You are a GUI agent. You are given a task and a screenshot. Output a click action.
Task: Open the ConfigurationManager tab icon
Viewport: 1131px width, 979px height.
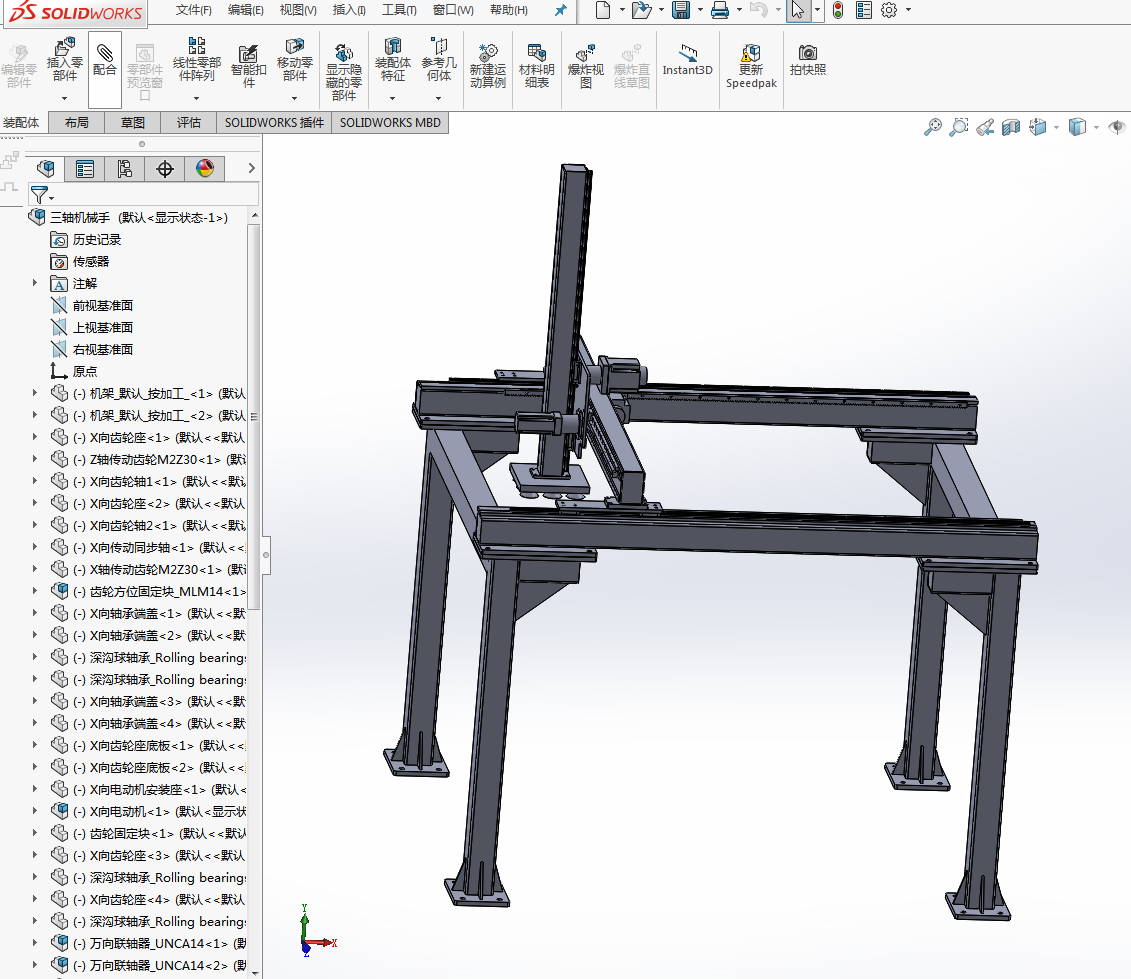click(124, 169)
